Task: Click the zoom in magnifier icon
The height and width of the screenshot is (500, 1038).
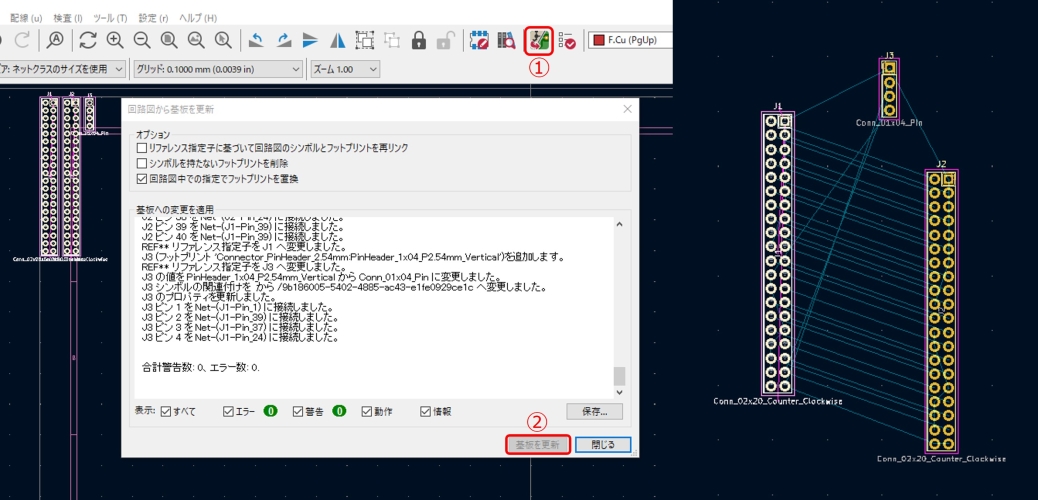Action: (115, 41)
